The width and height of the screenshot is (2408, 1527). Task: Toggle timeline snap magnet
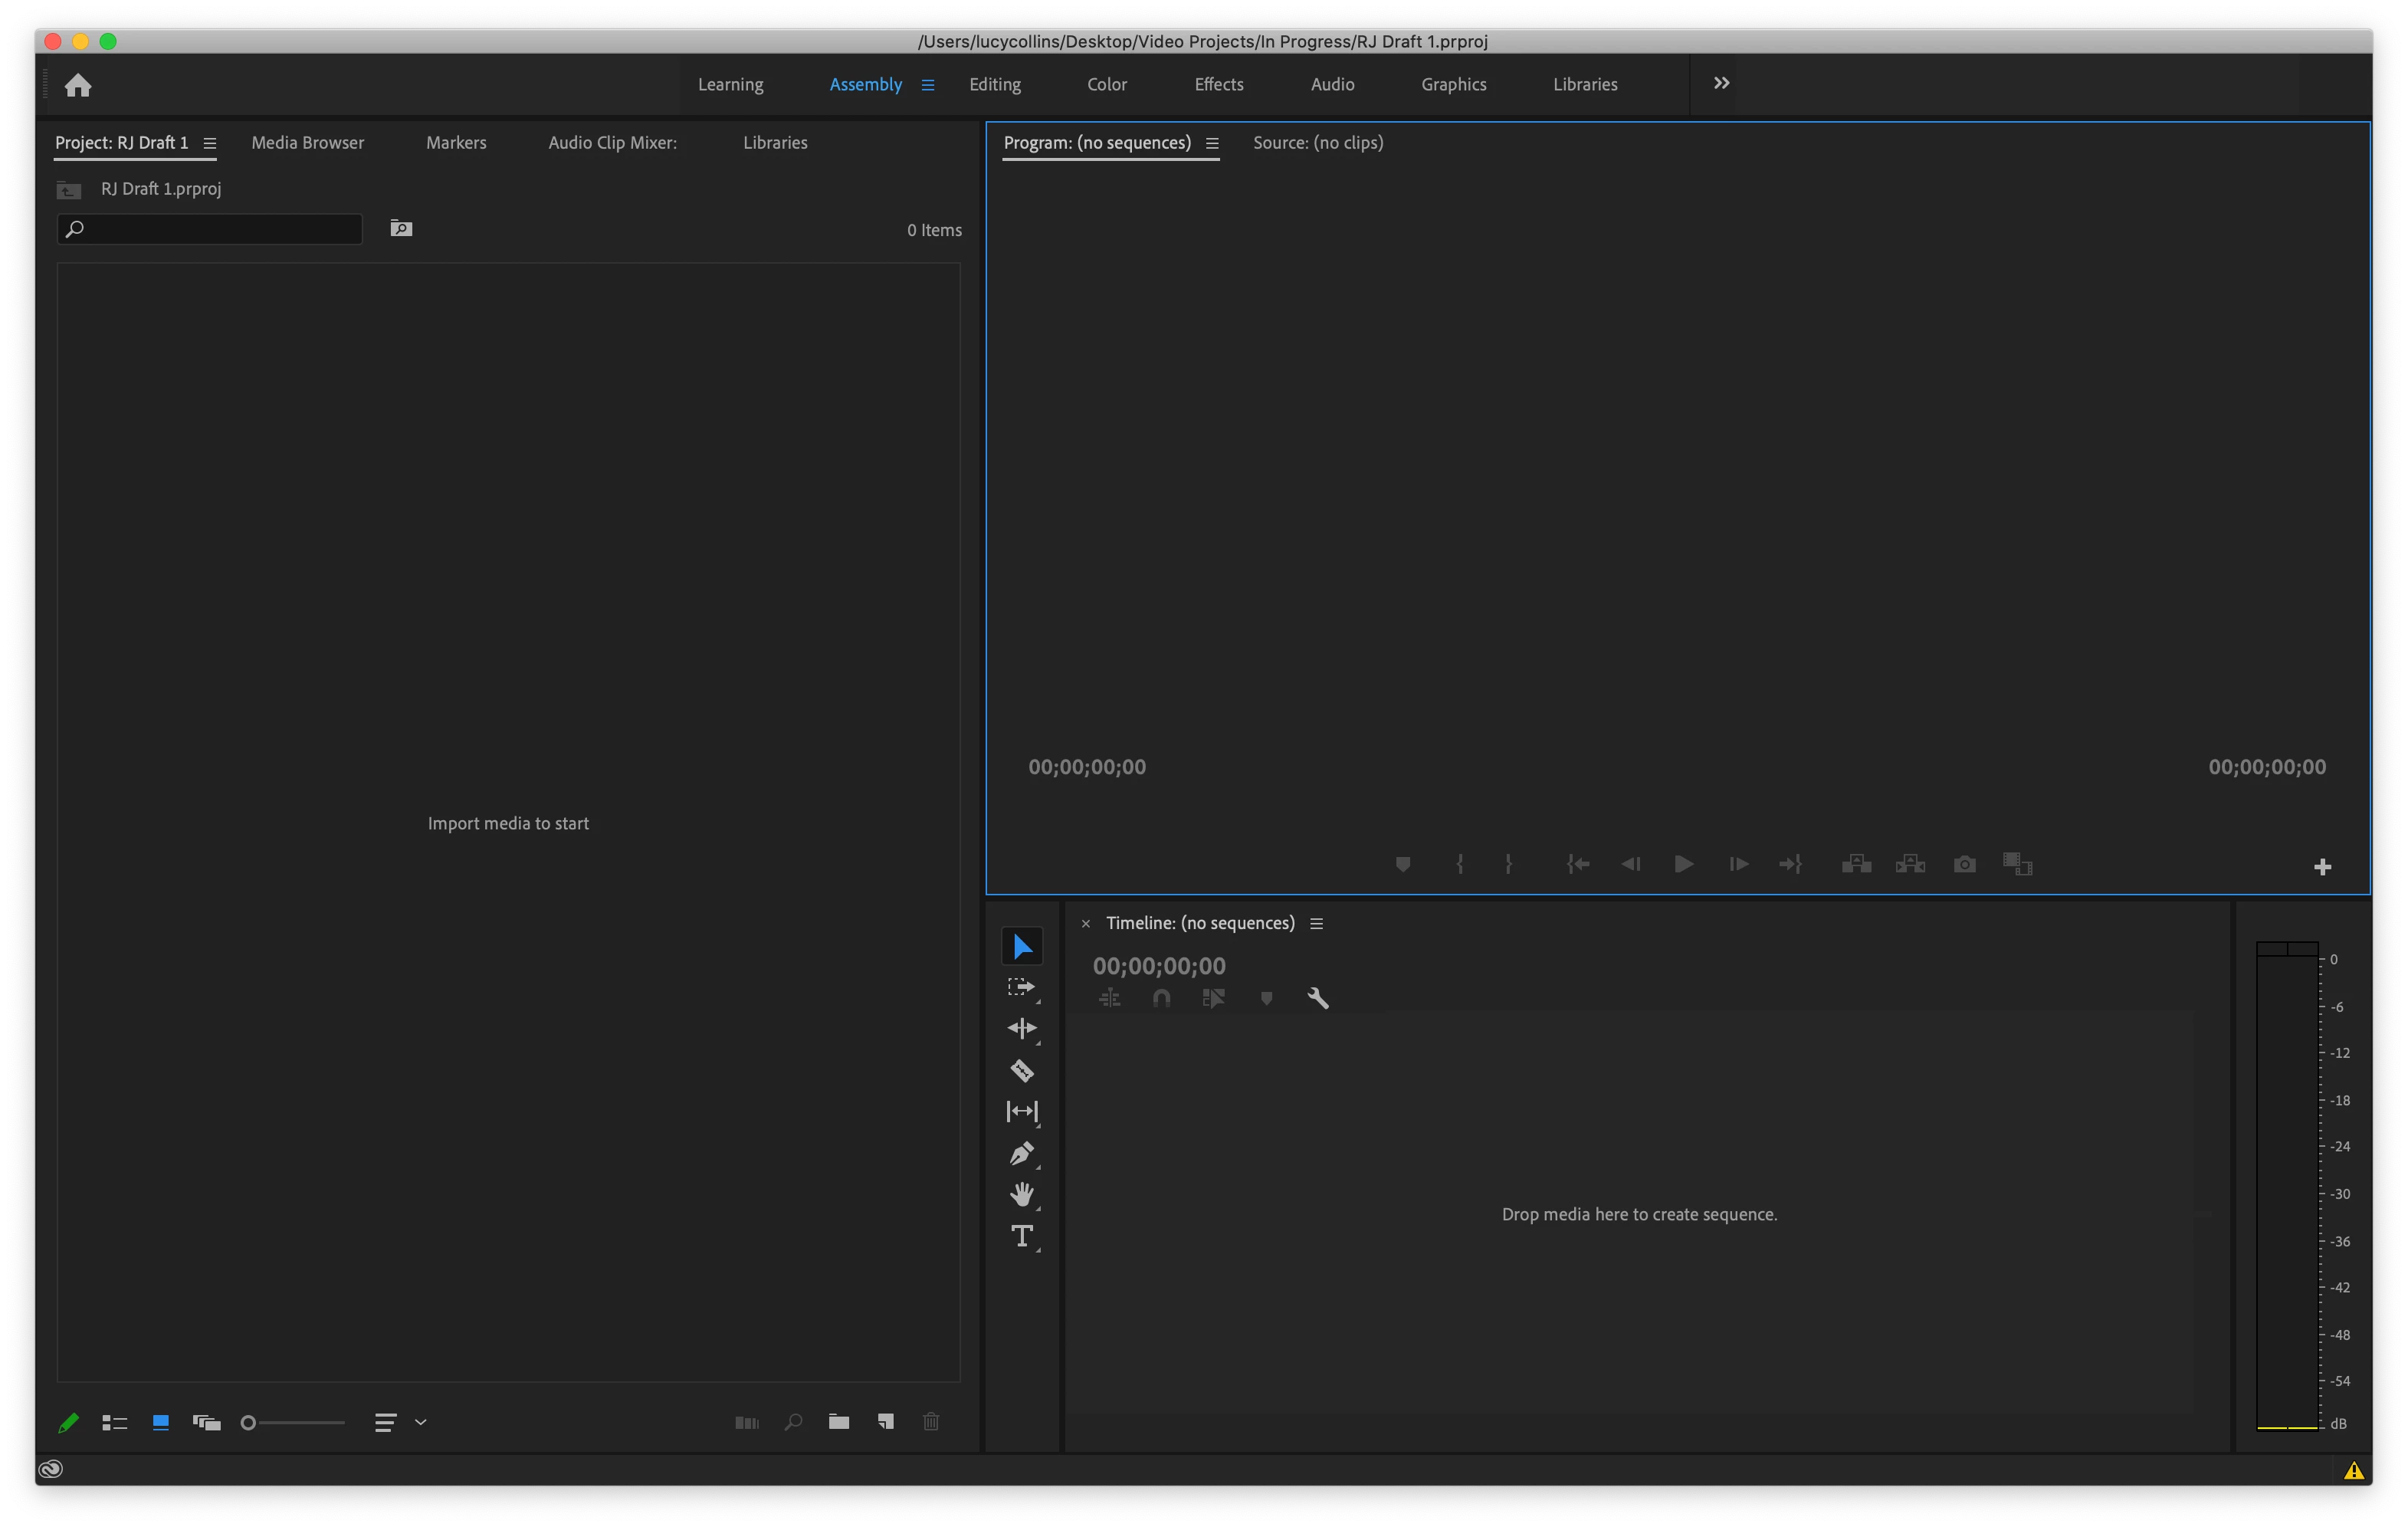(x=1161, y=998)
